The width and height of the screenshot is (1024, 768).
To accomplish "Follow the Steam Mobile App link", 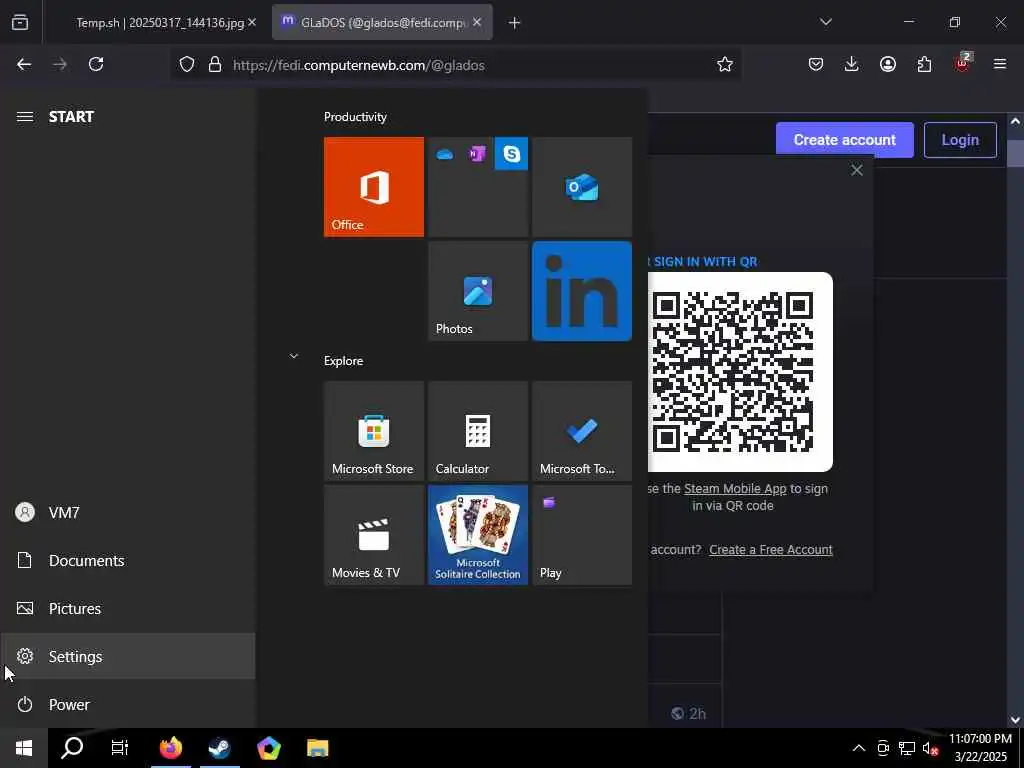I will point(735,488).
